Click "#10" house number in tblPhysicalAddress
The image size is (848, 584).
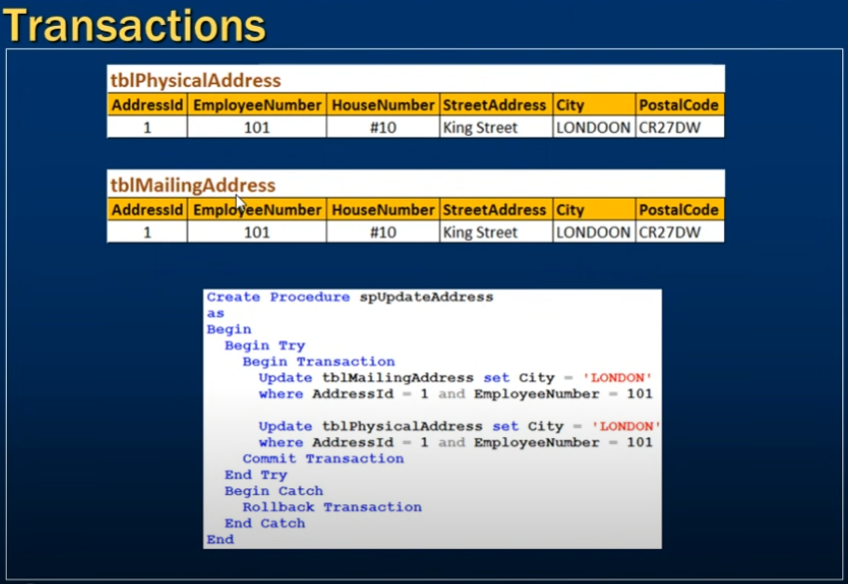(x=383, y=128)
